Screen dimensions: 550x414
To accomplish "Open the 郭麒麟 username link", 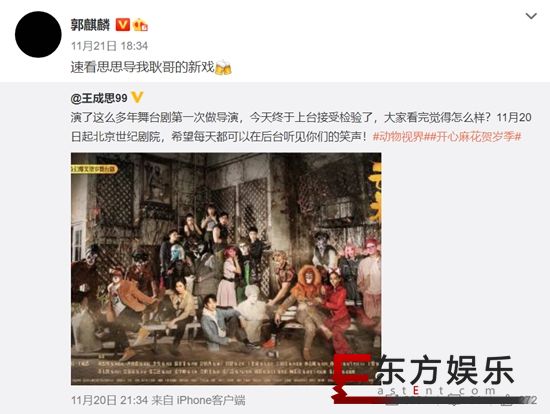I will [x=90, y=25].
